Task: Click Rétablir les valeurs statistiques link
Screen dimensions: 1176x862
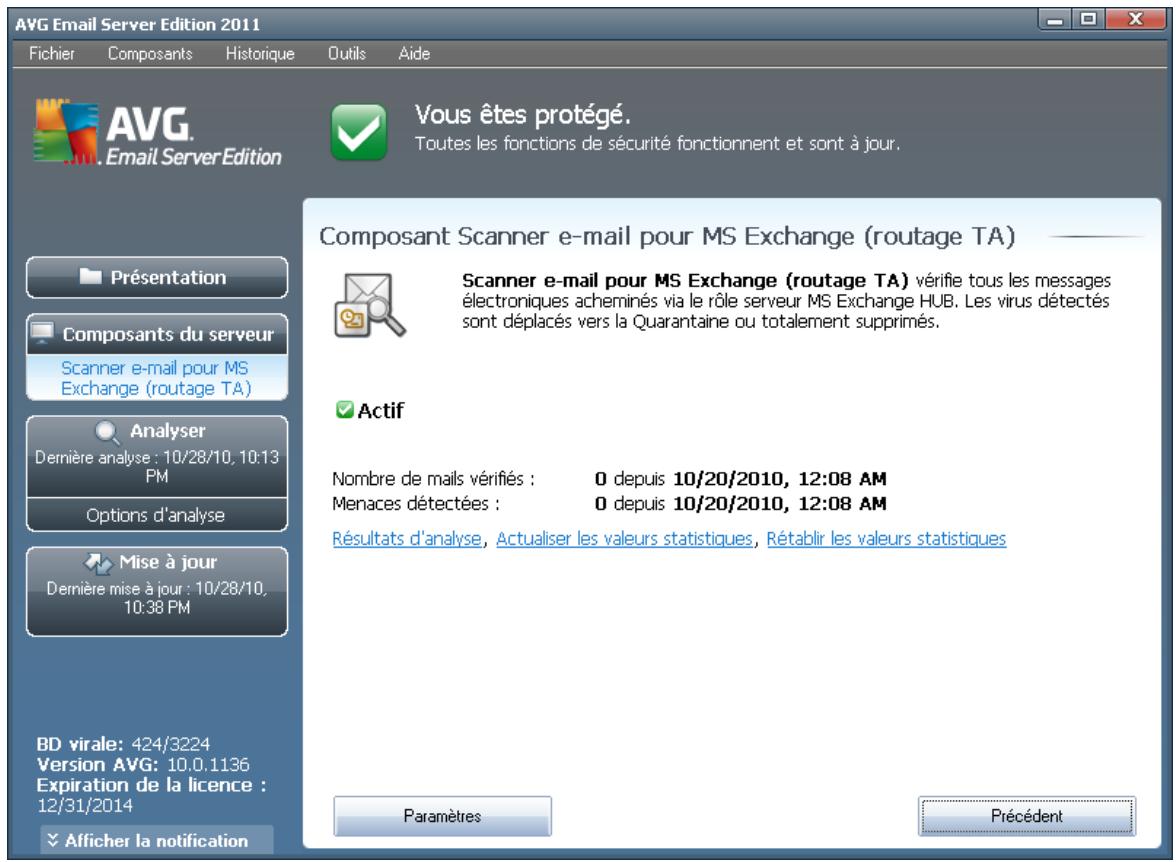Action: [886, 539]
